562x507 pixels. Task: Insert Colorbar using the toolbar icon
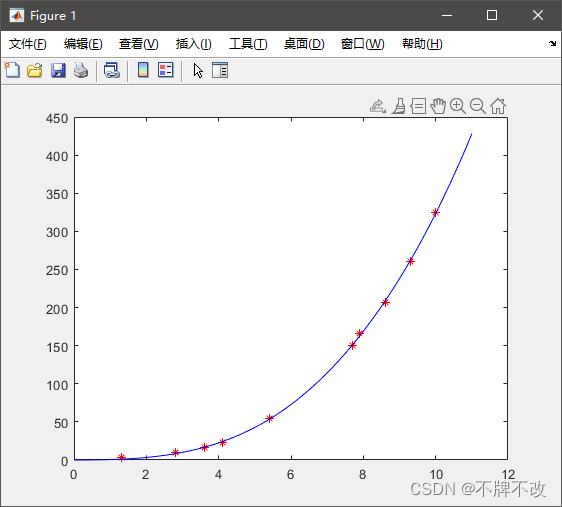point(143,70)
